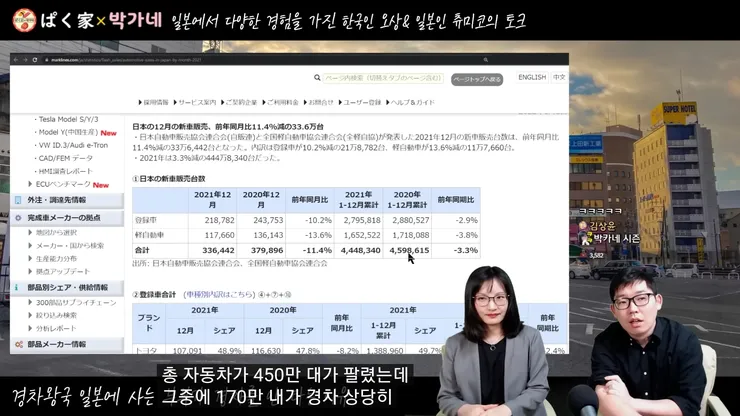The width and height of the screenshot is (740, 416).
Task: Expand 拠点アップデート arrow
Action: click(x=30, y=272)
